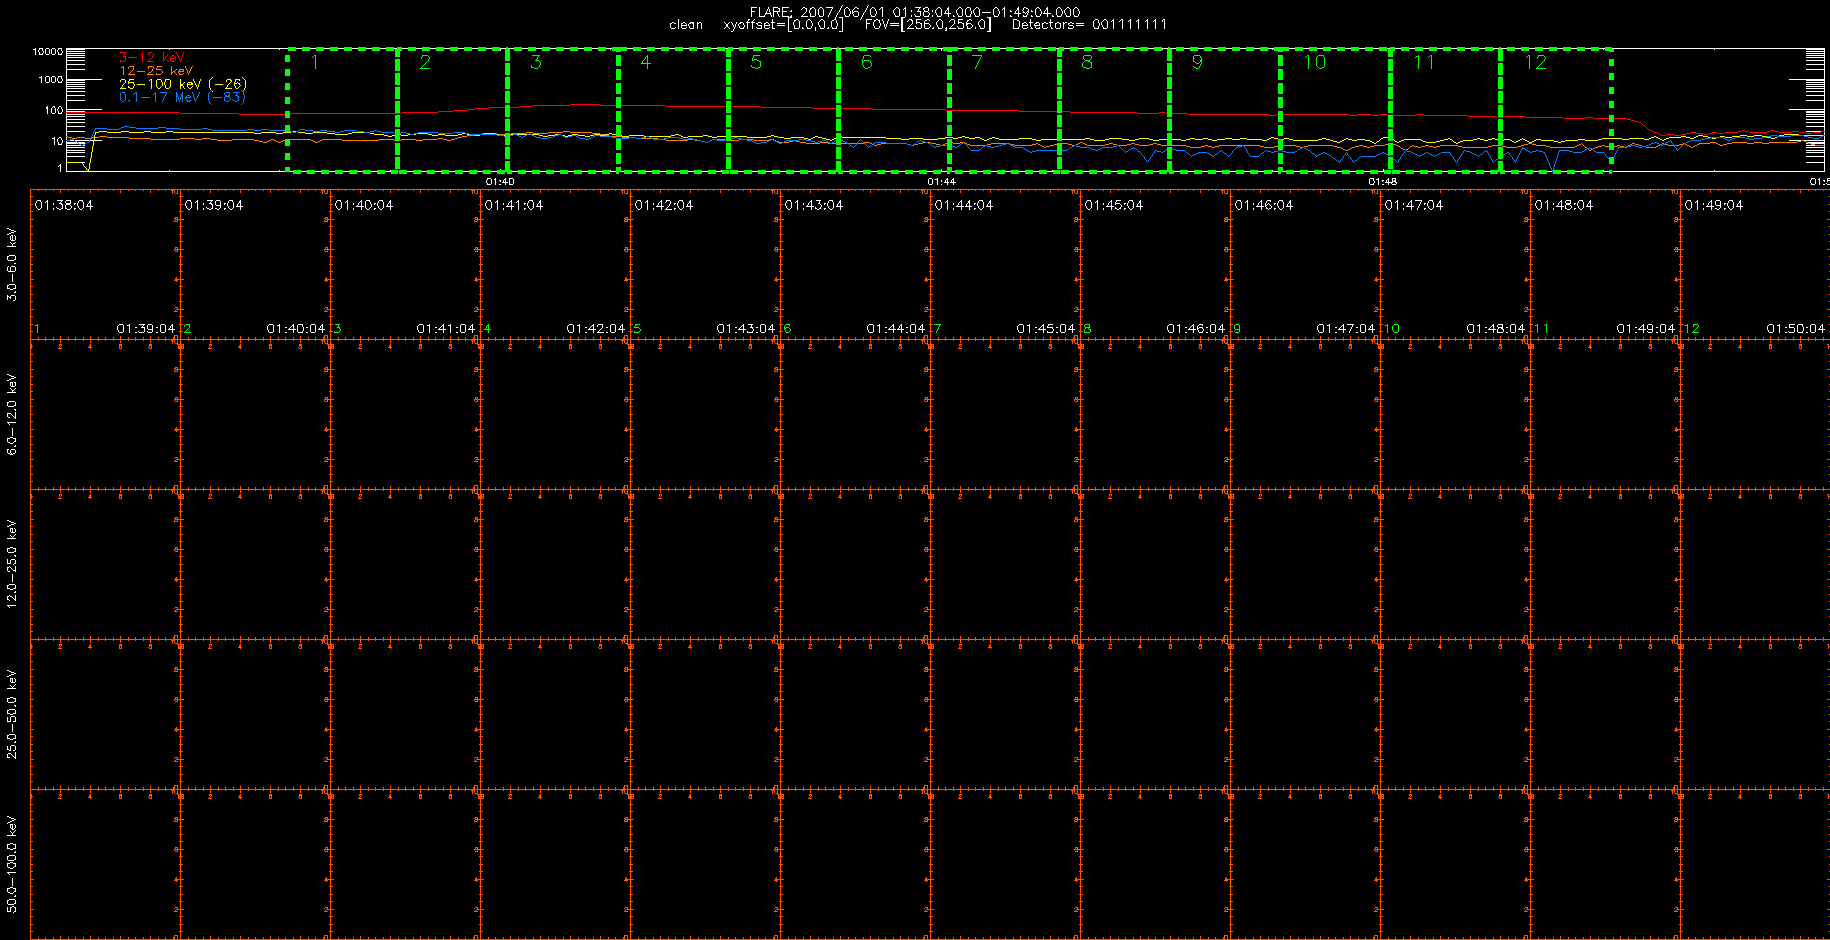The image size is (1830, 940).
Task: Pick interval 3 label in the light curve
Action: tap(536, 62)
